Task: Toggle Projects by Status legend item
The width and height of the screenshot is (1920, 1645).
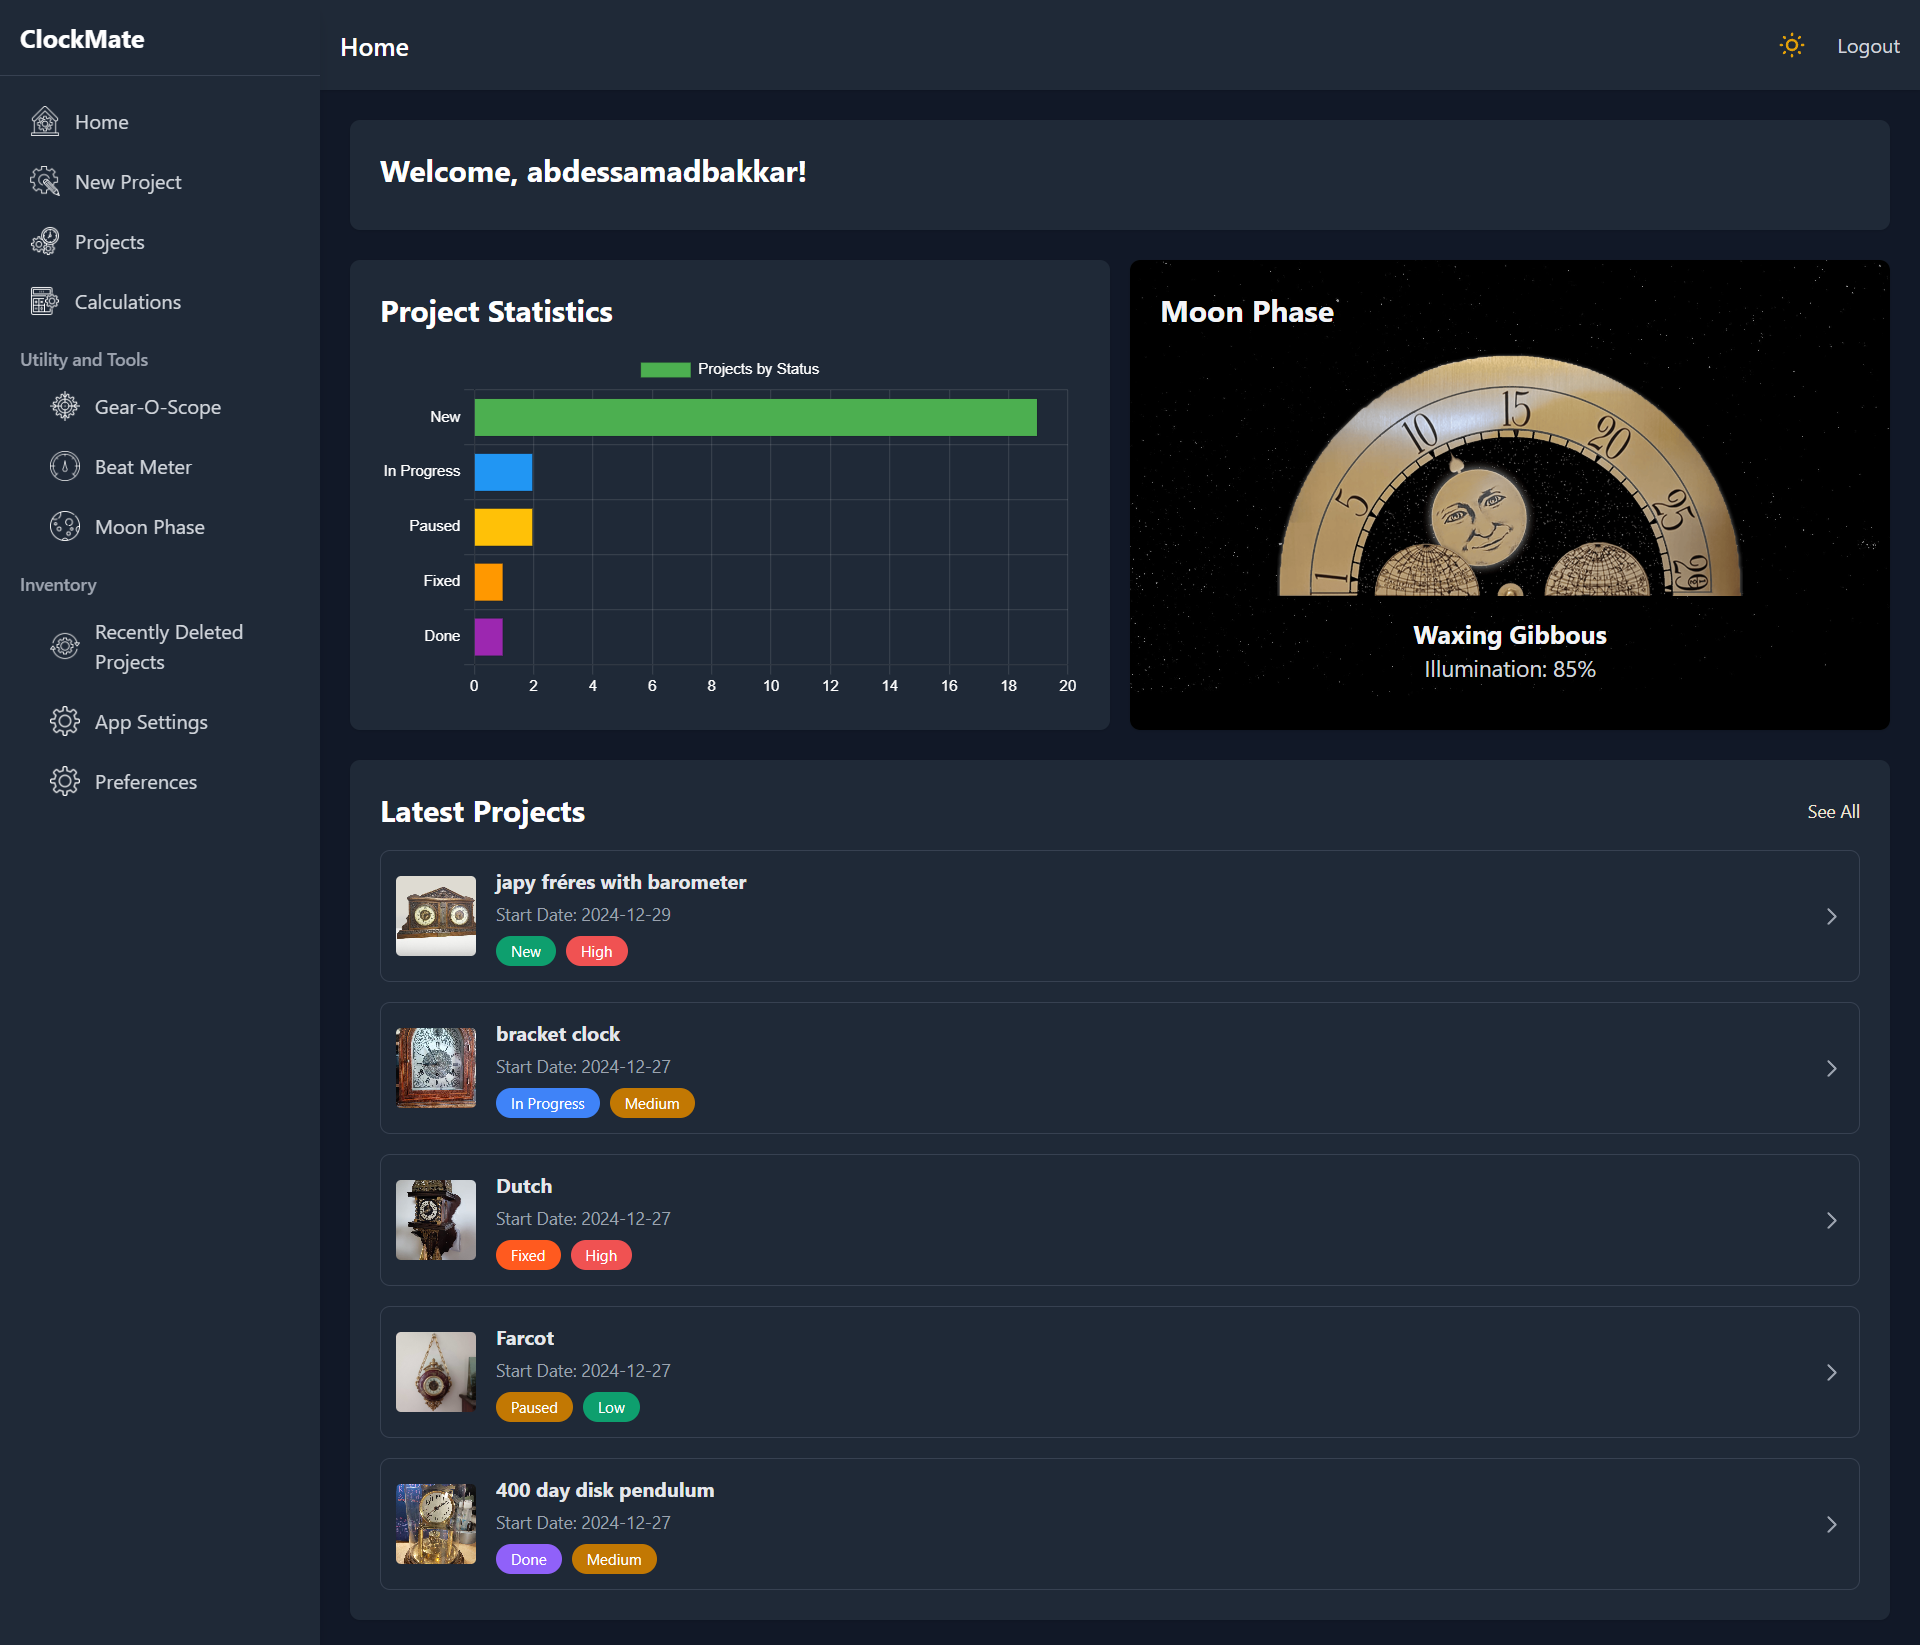Action: tap(730, 369)
